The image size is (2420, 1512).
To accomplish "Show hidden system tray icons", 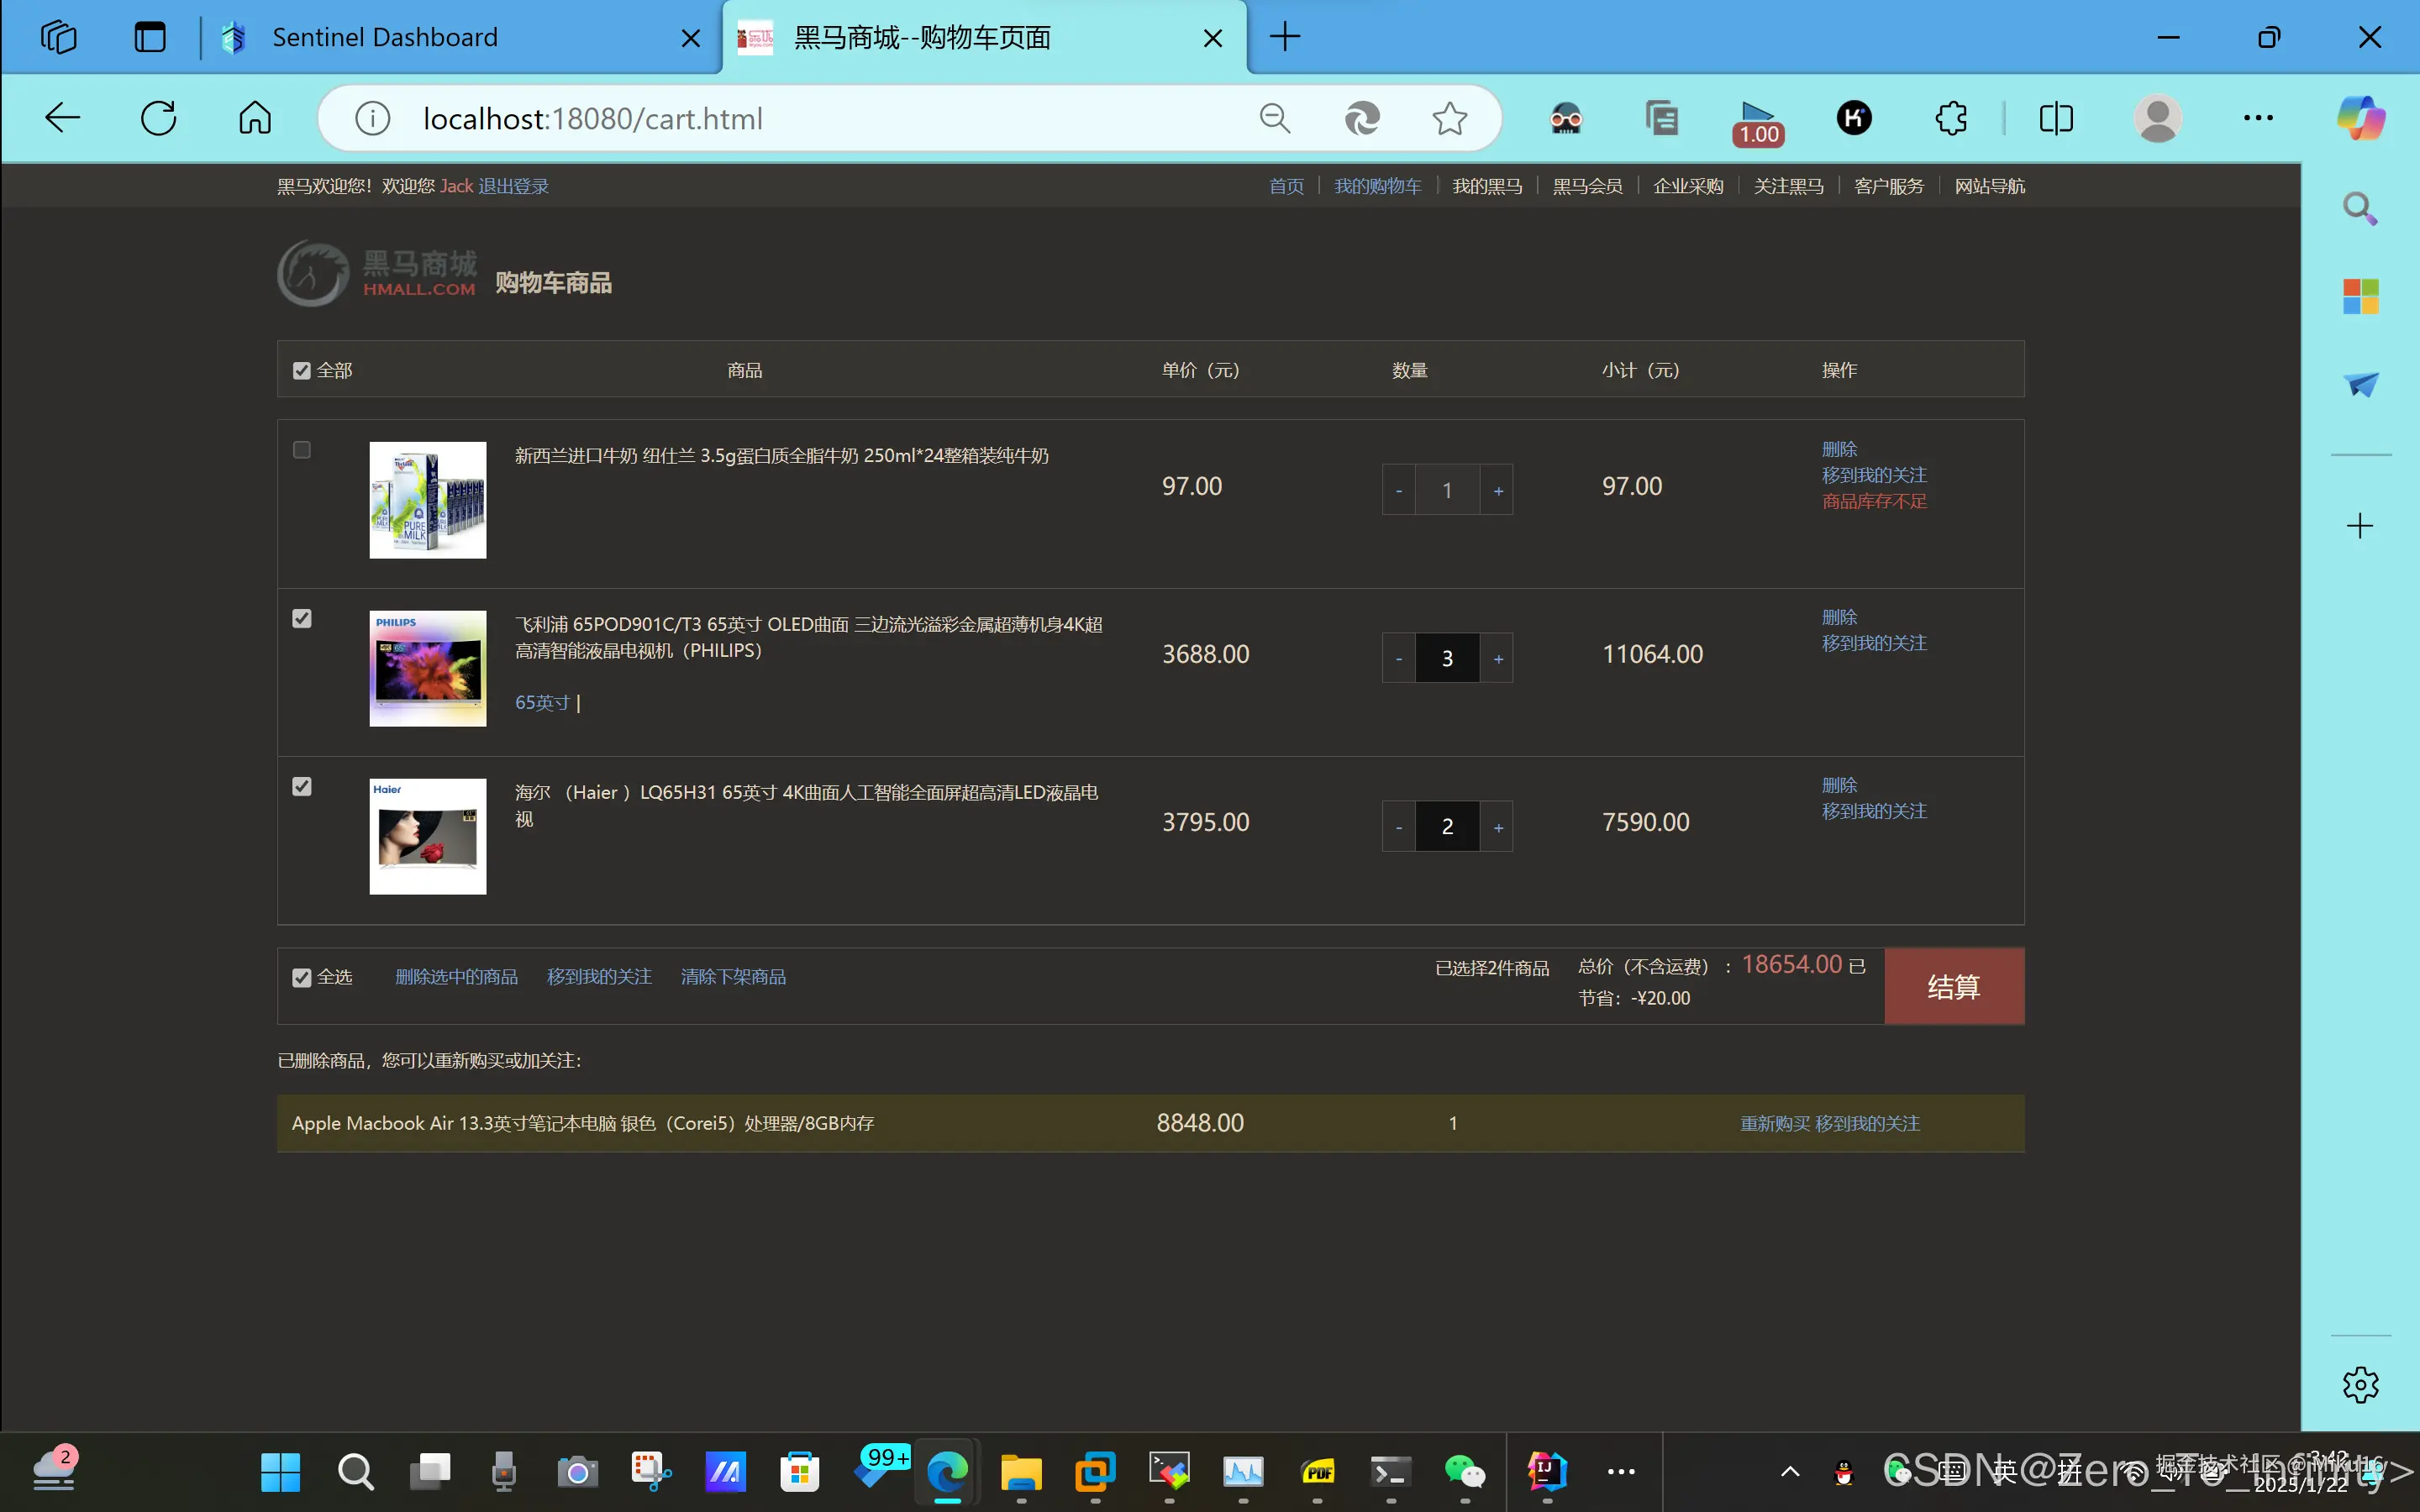I will [x=1790, y=1472].
